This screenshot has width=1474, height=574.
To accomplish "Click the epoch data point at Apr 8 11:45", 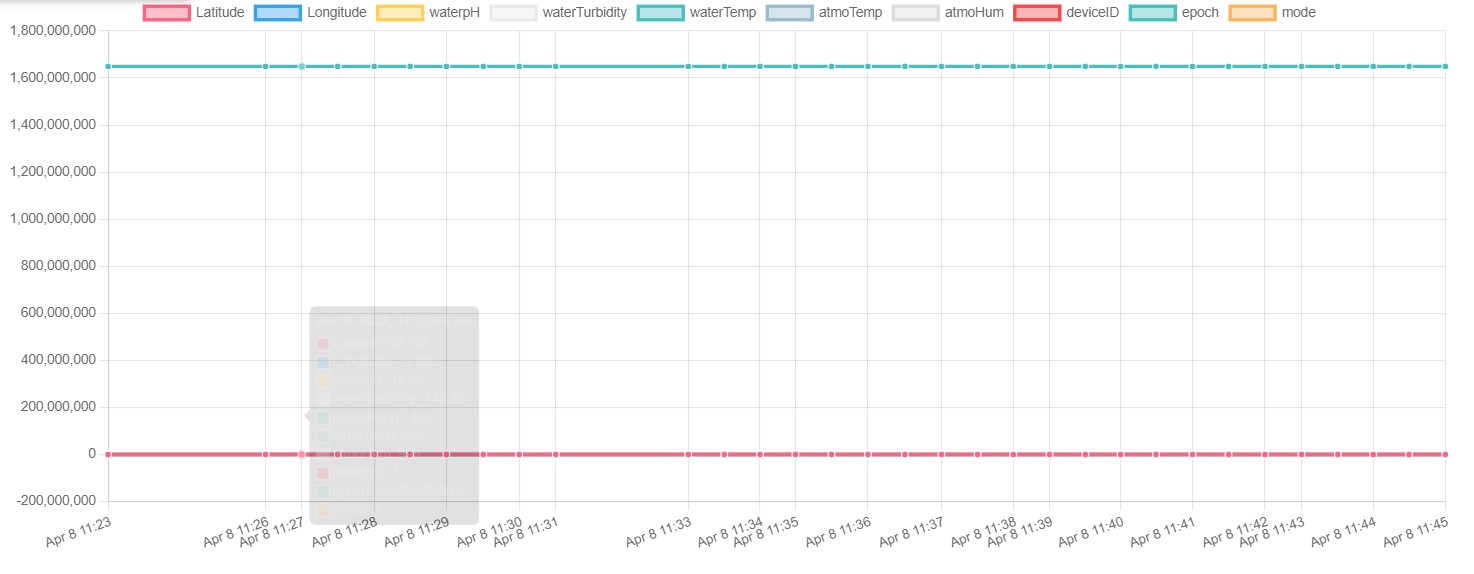I will click(x=1445, y=67).
